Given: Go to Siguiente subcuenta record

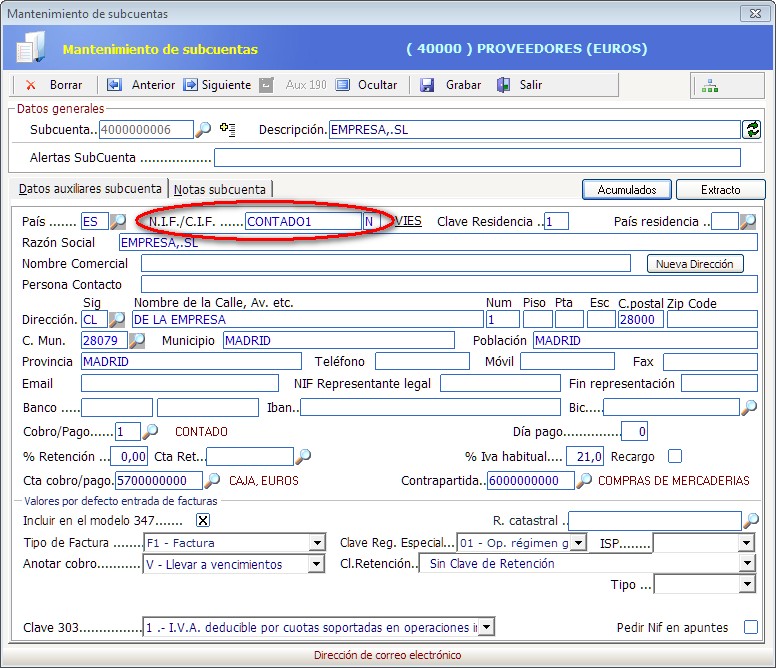Looking at the screenshot, I should click(190, 85).
